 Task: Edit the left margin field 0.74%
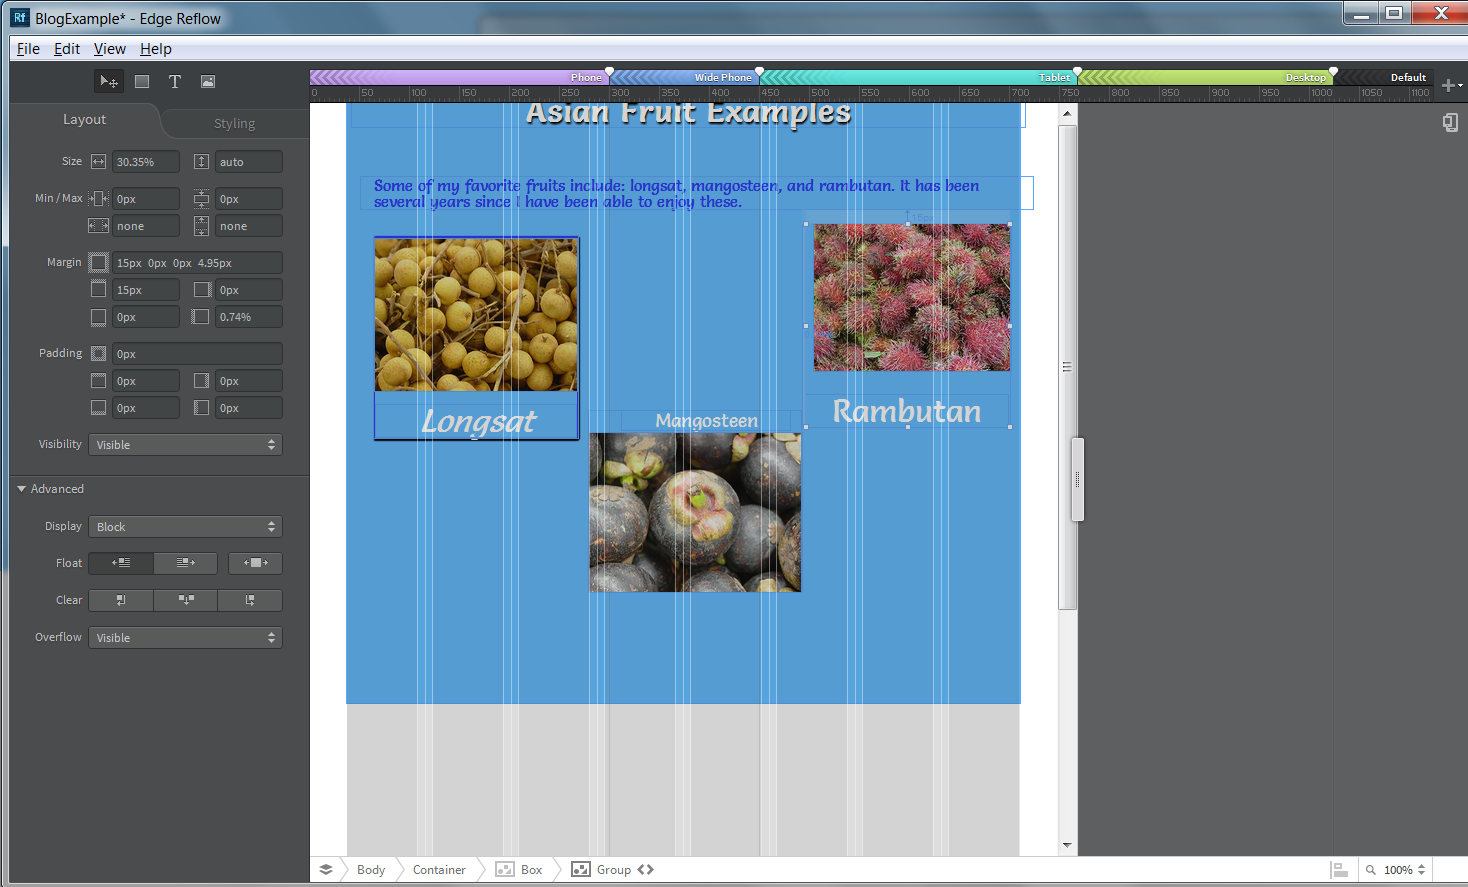[249, 317]
